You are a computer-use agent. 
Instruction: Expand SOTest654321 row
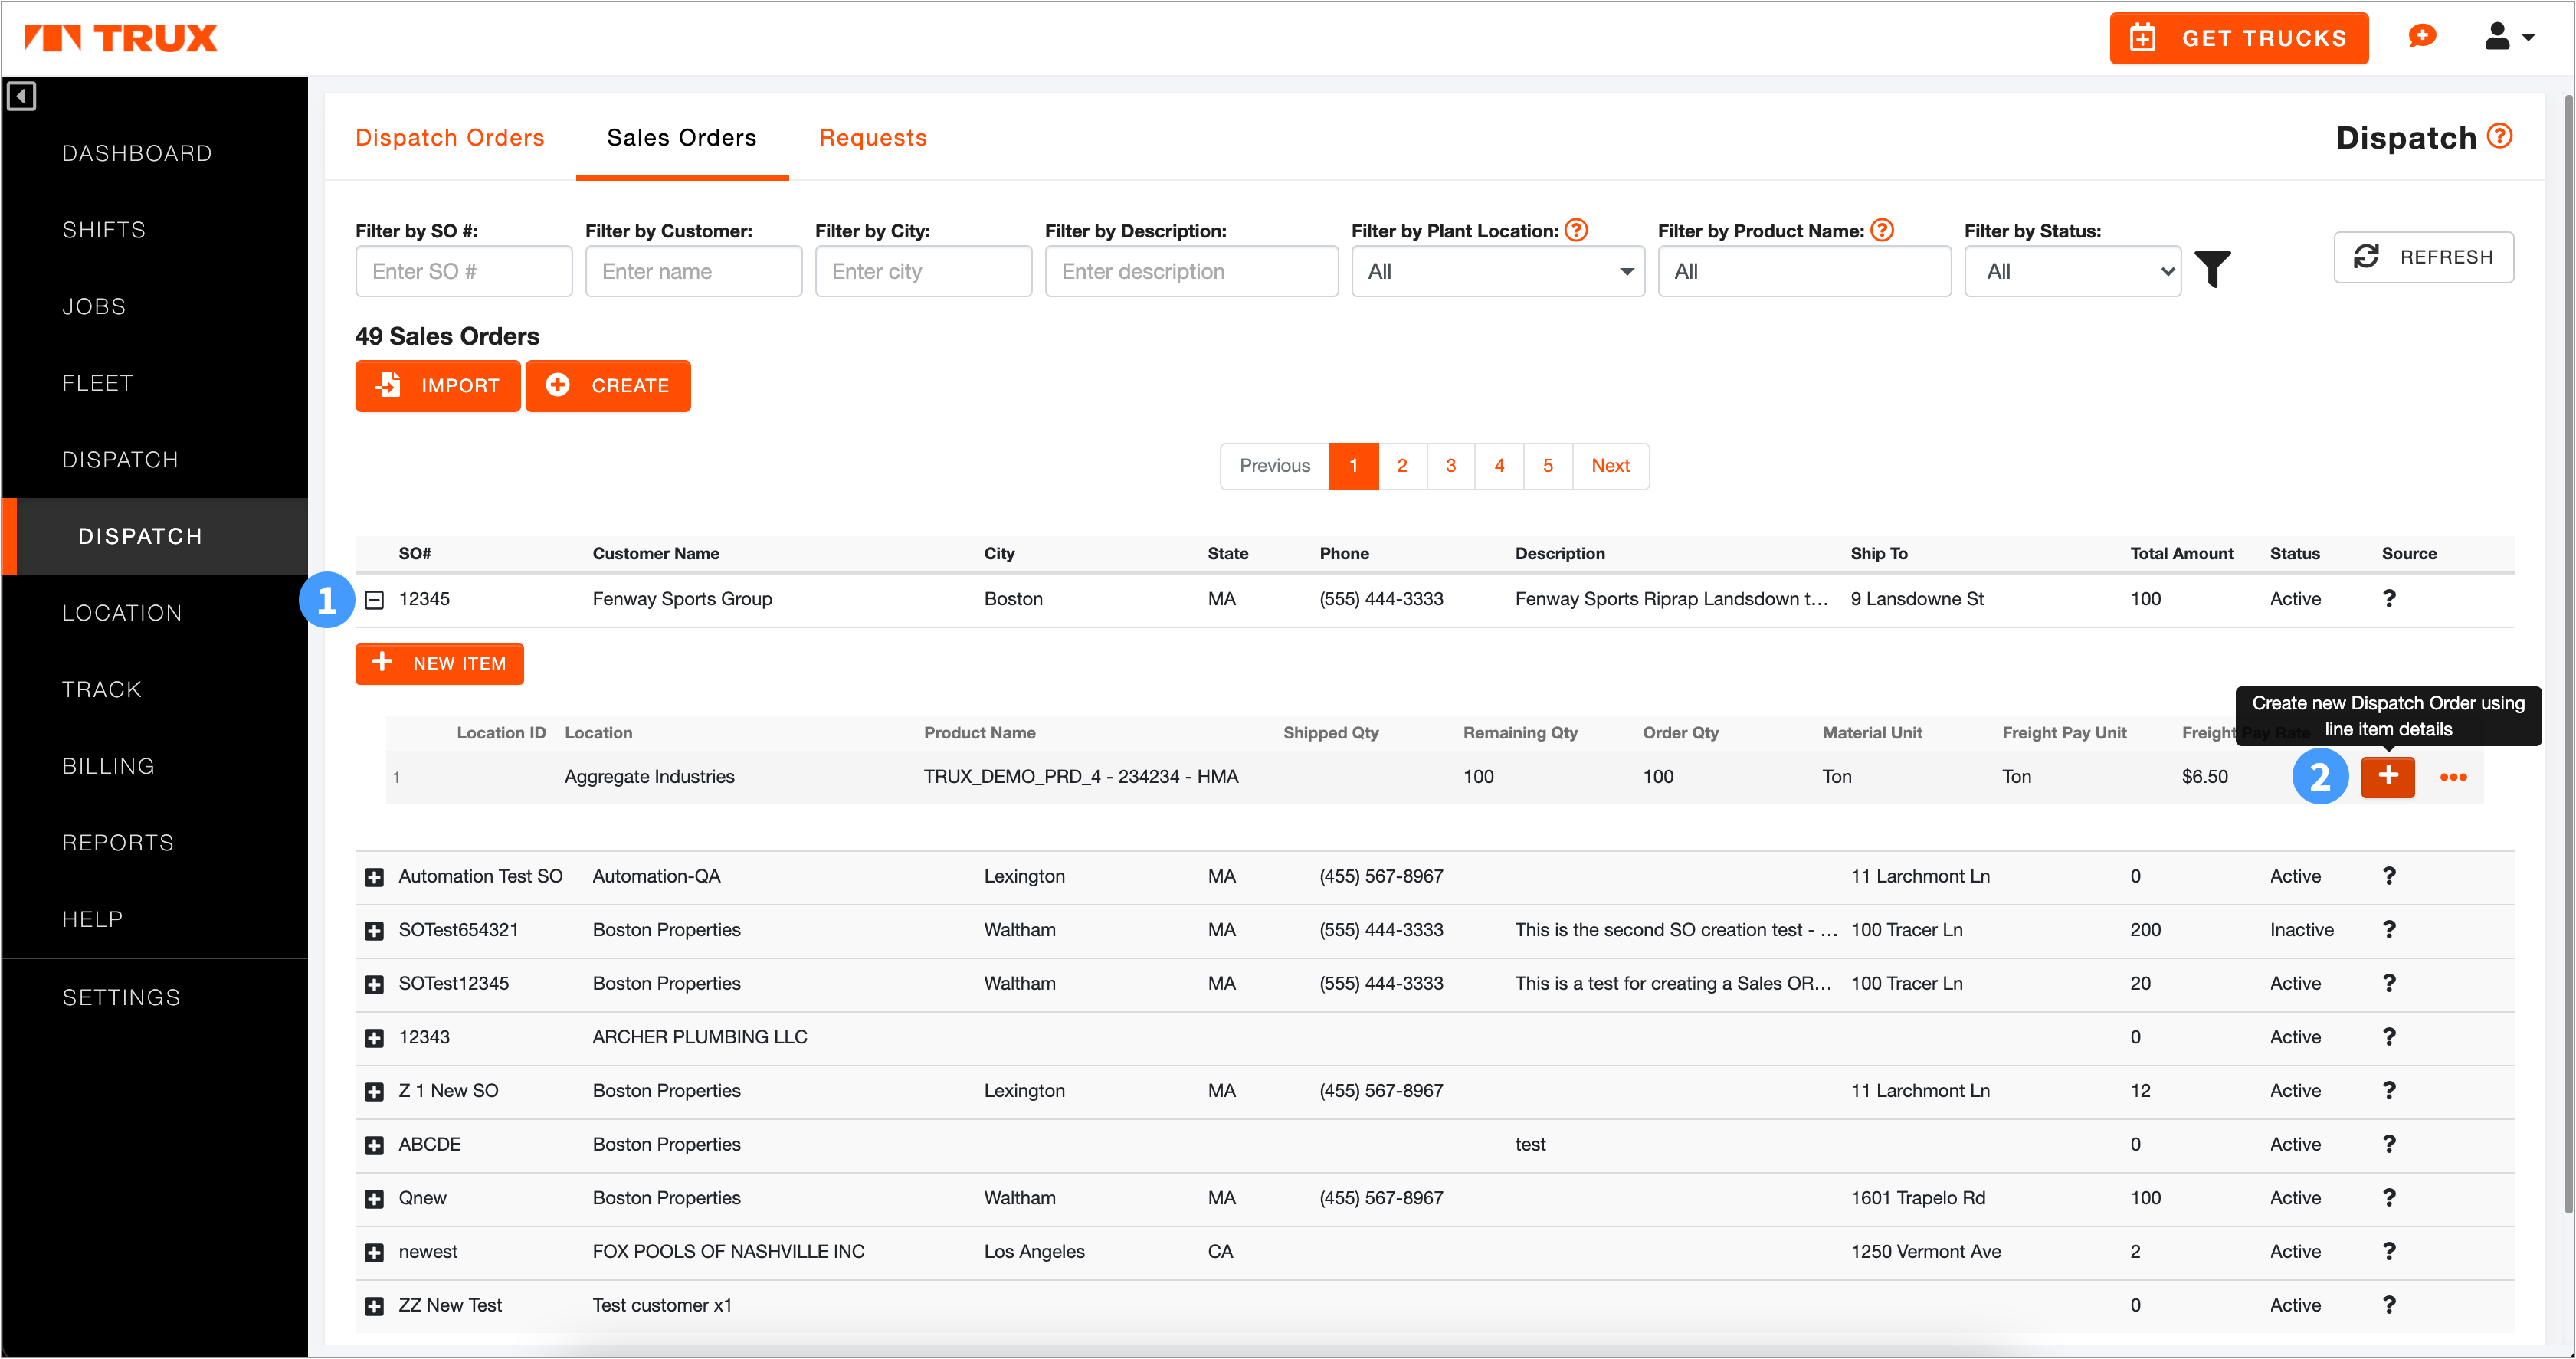pos(374,931)
